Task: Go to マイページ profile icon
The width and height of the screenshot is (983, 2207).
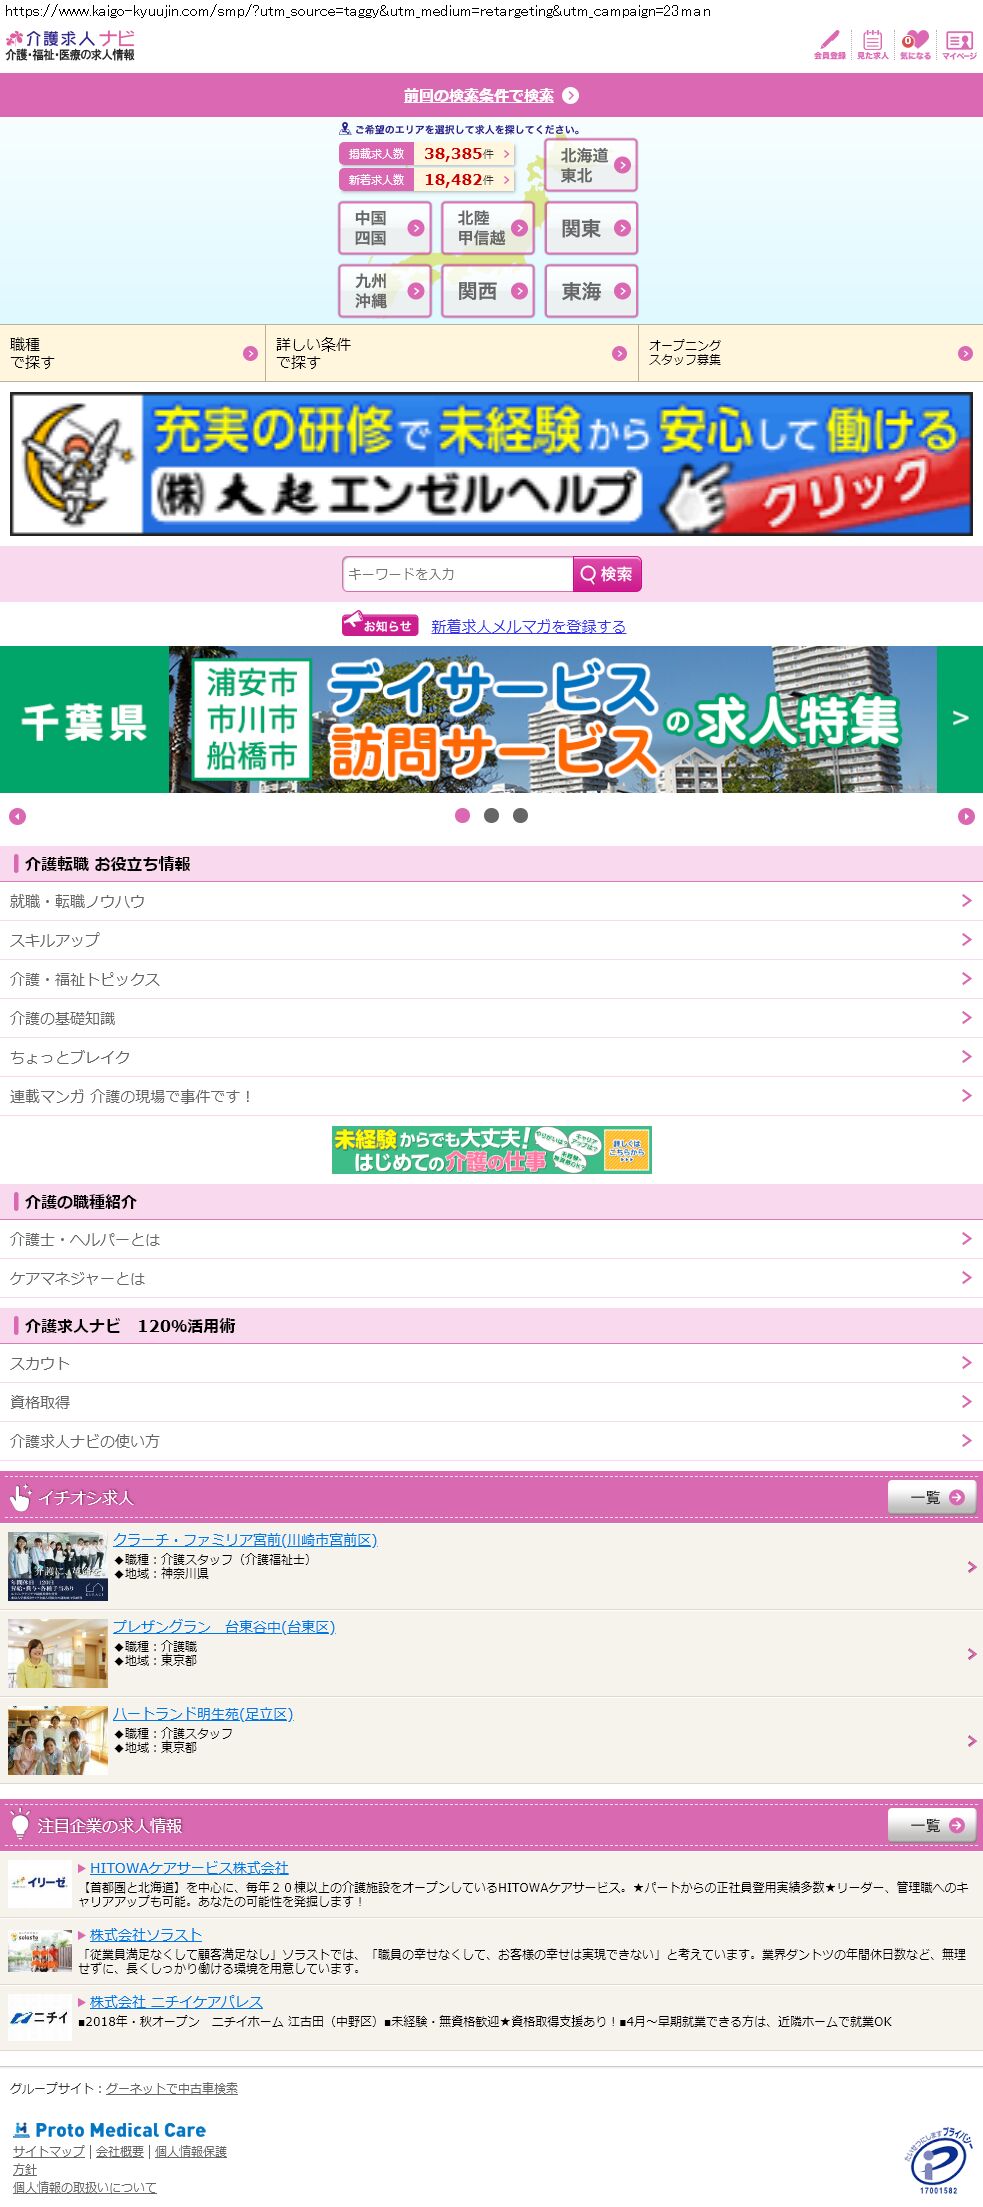Action: 959,44
